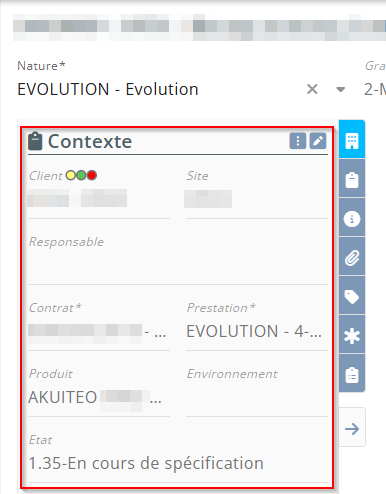The width and height of the screenshot is (386, 494).
Task: Click the green client status light
Action: 81,175
